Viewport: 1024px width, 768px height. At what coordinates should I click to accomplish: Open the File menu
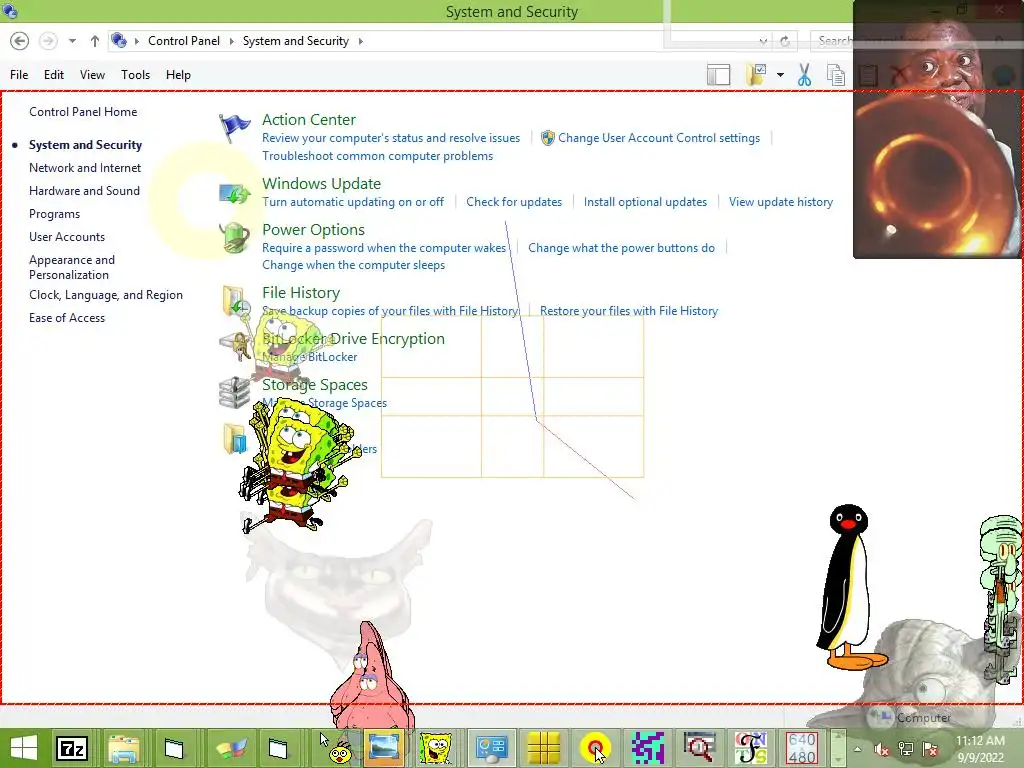19,75
